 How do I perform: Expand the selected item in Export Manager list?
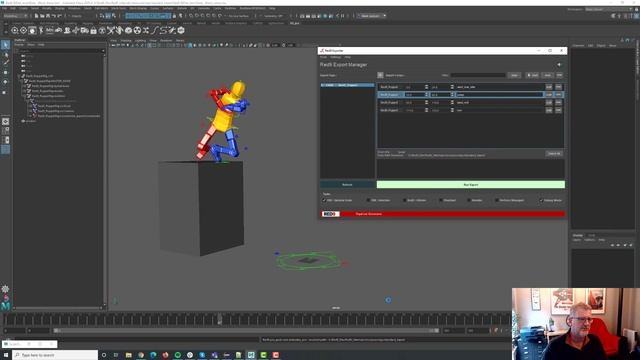point(322,85)
